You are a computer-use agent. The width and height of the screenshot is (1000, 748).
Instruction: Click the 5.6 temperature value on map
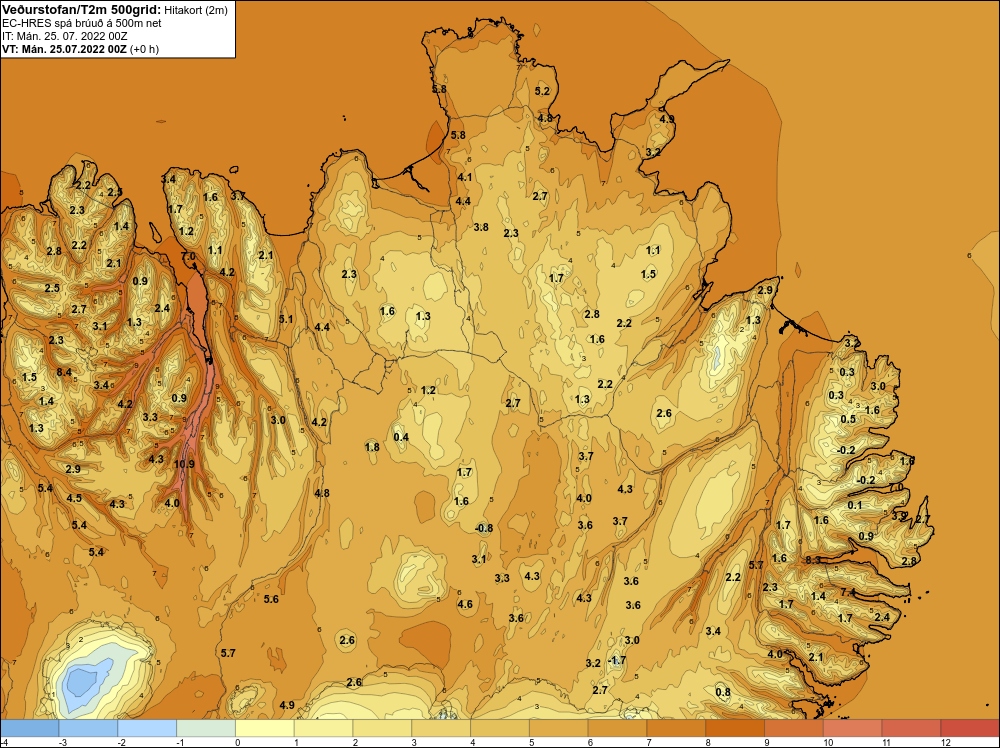pyautogui.click(x=271, y=599)
